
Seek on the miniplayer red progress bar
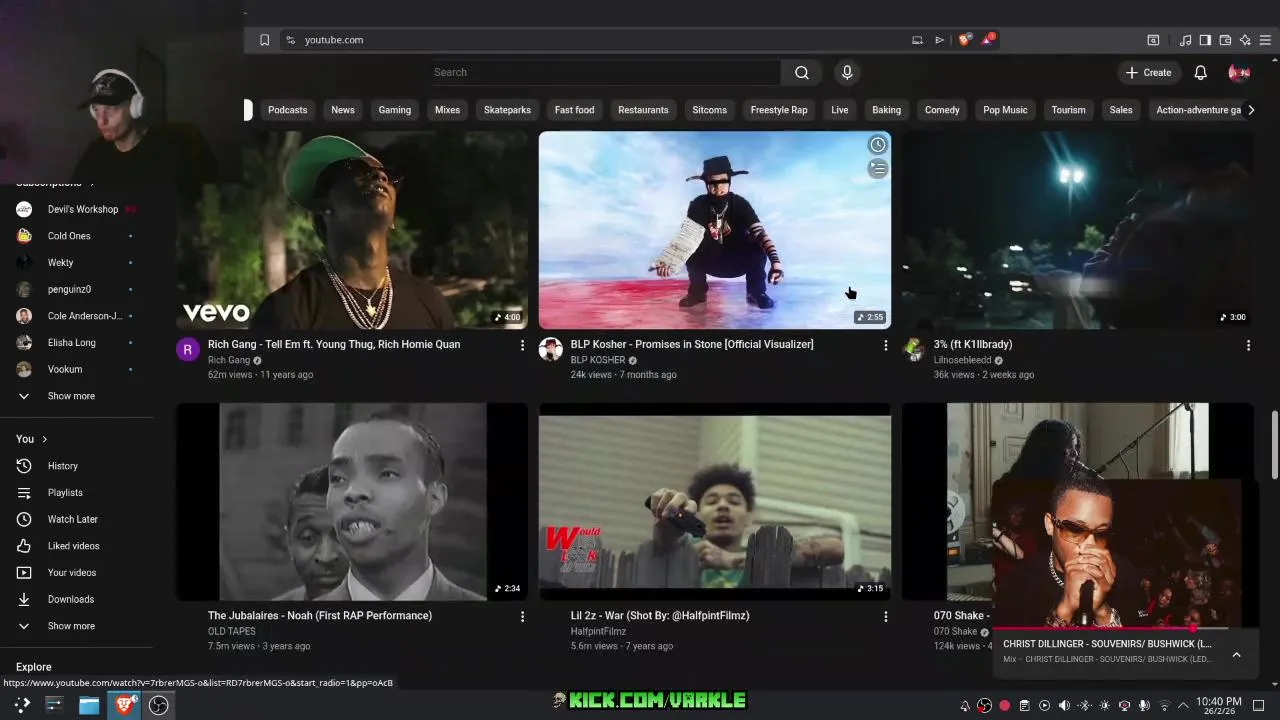(1125, 629)
